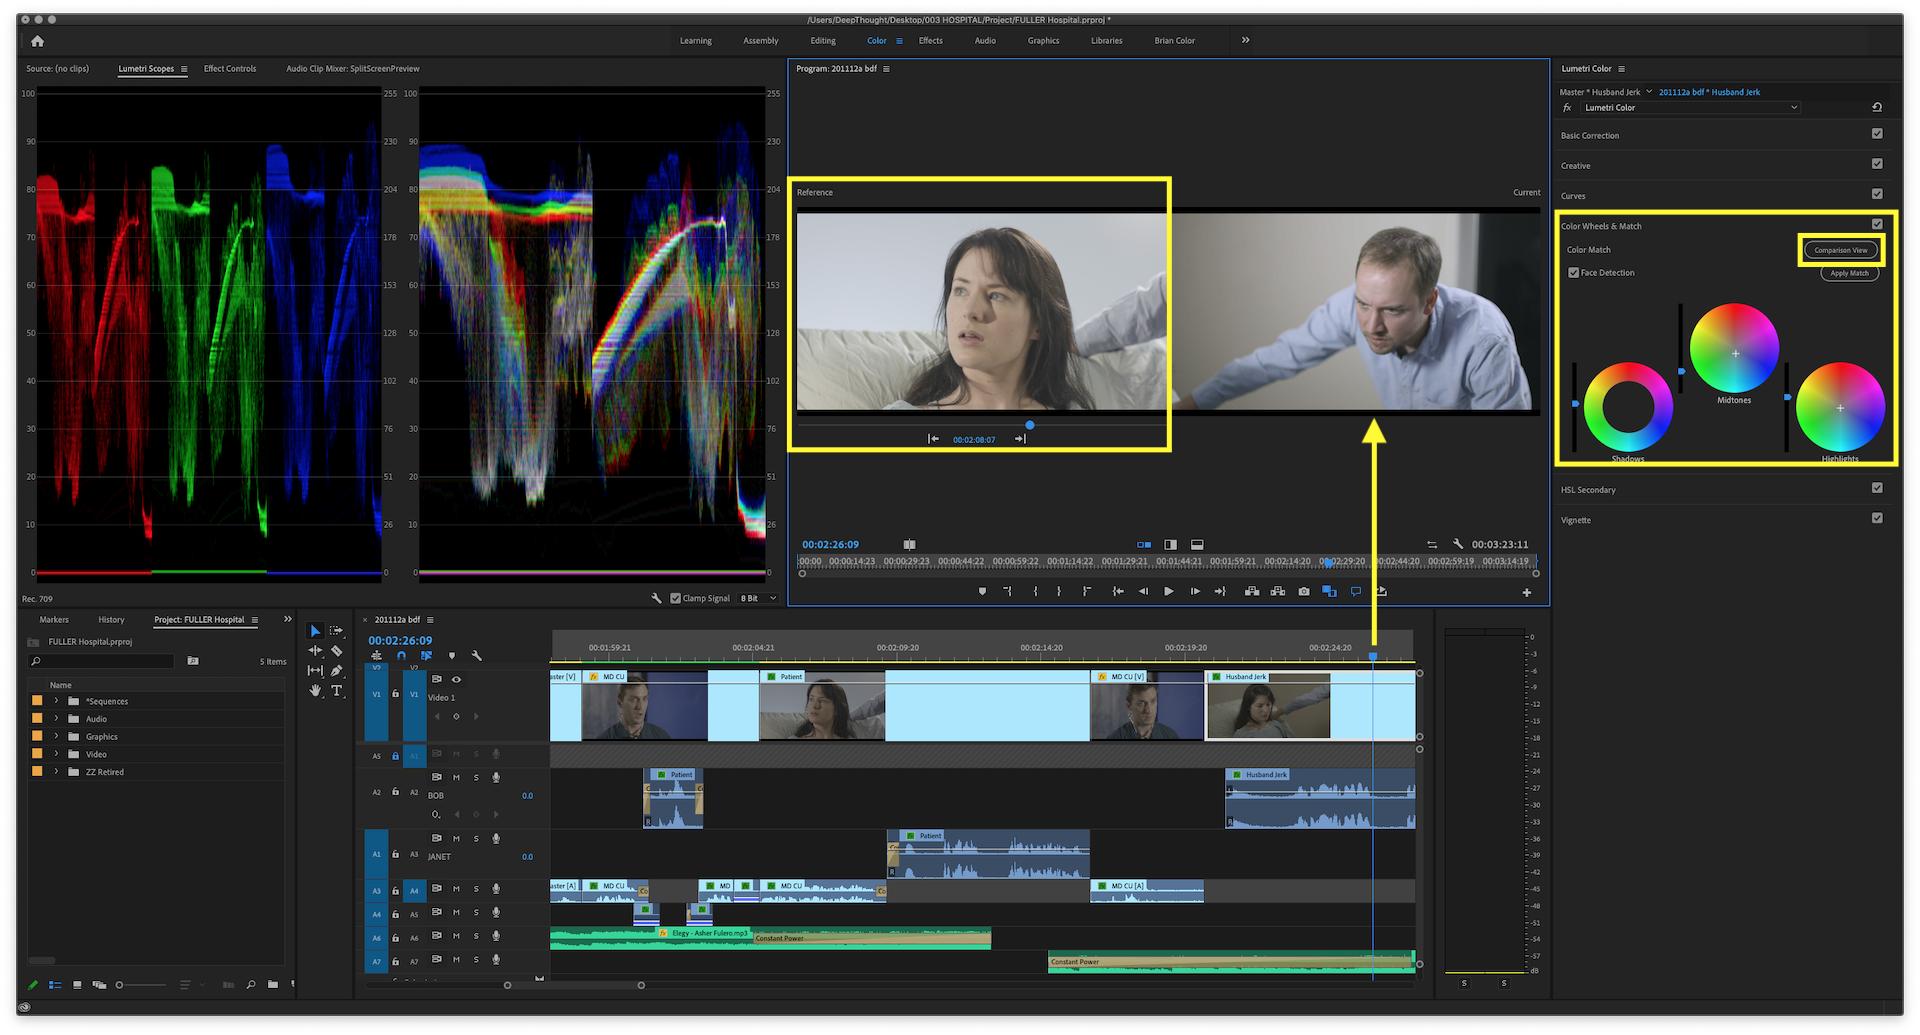
Task: Click Swap Sides icon in comparison view
Action: (1432, 544)
